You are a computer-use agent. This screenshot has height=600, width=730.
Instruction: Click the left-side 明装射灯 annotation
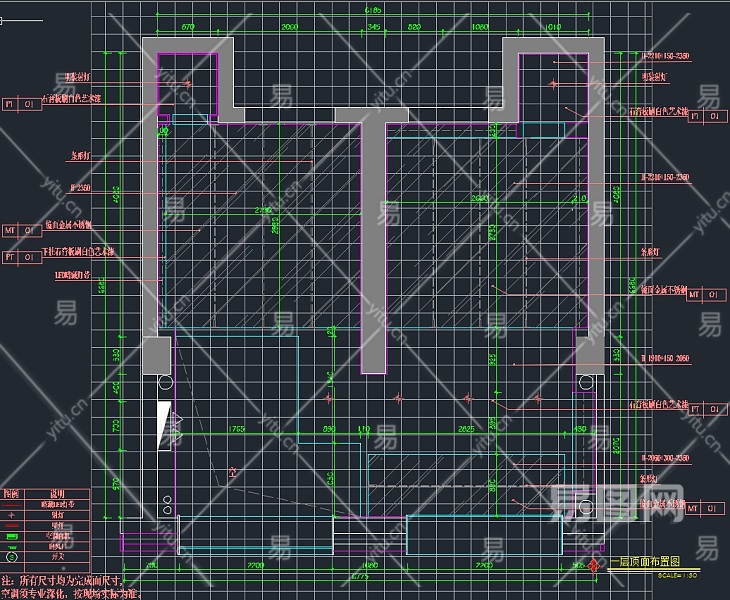tap(77, 77)
